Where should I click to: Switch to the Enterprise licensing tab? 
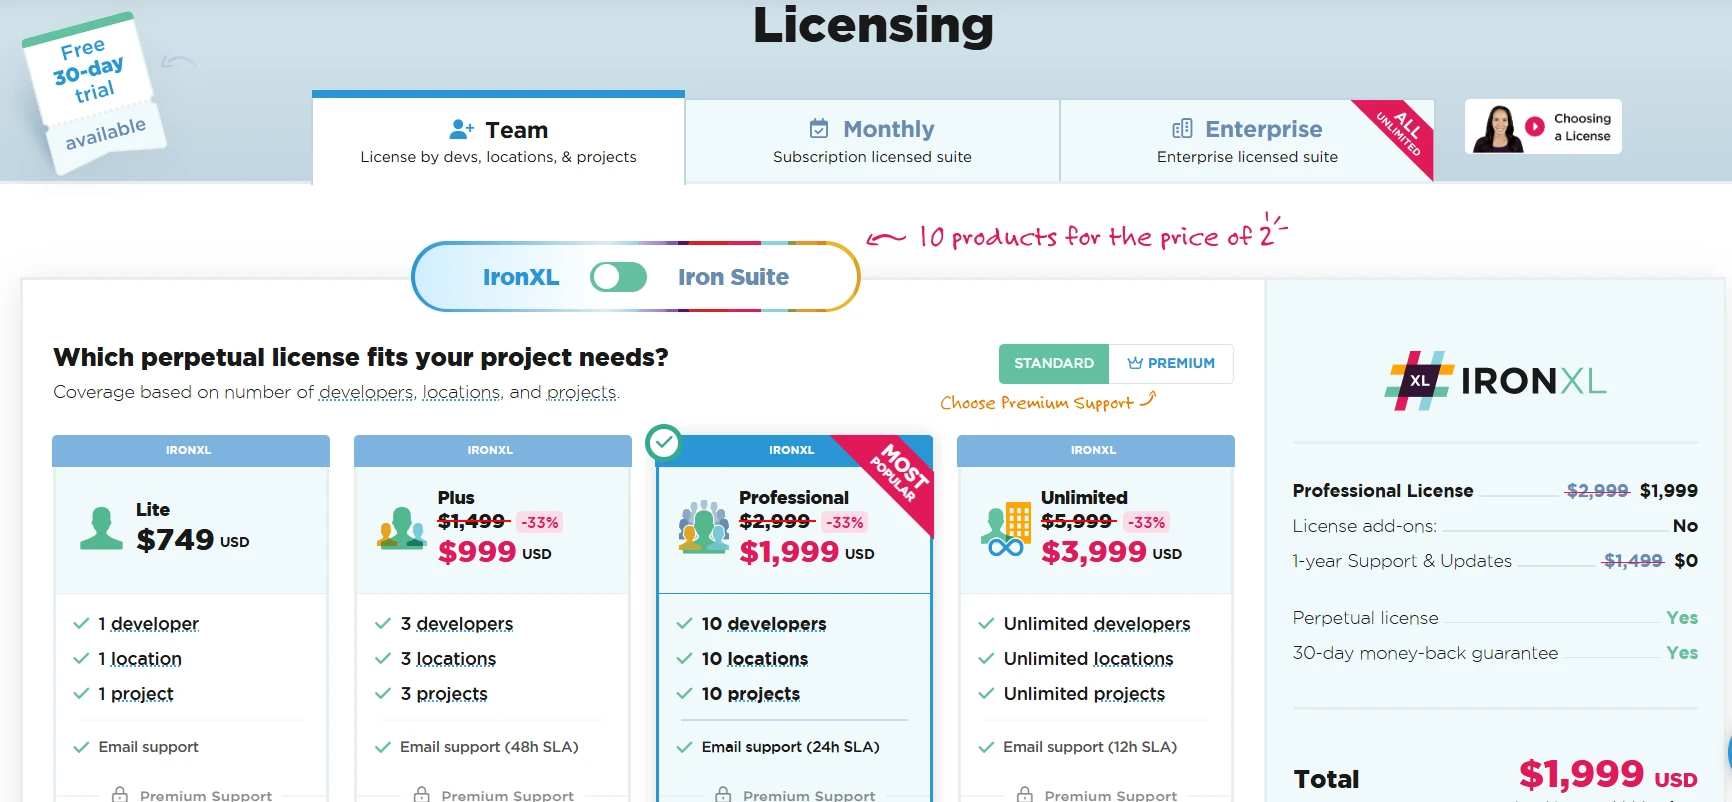1247,141
